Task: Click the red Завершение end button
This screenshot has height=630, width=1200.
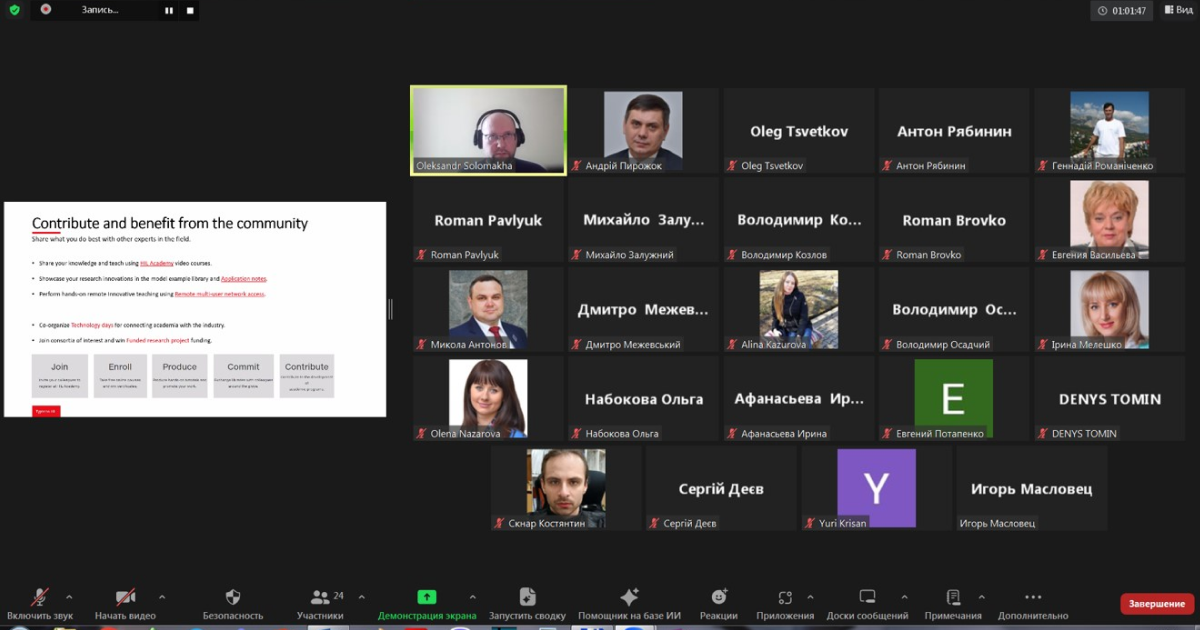Action: 1157,603
